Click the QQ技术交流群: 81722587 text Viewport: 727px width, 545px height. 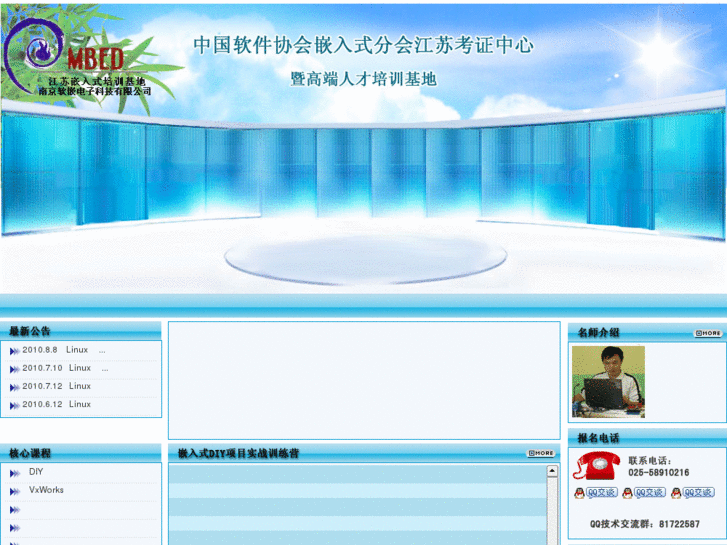click(x=644, y=524)
